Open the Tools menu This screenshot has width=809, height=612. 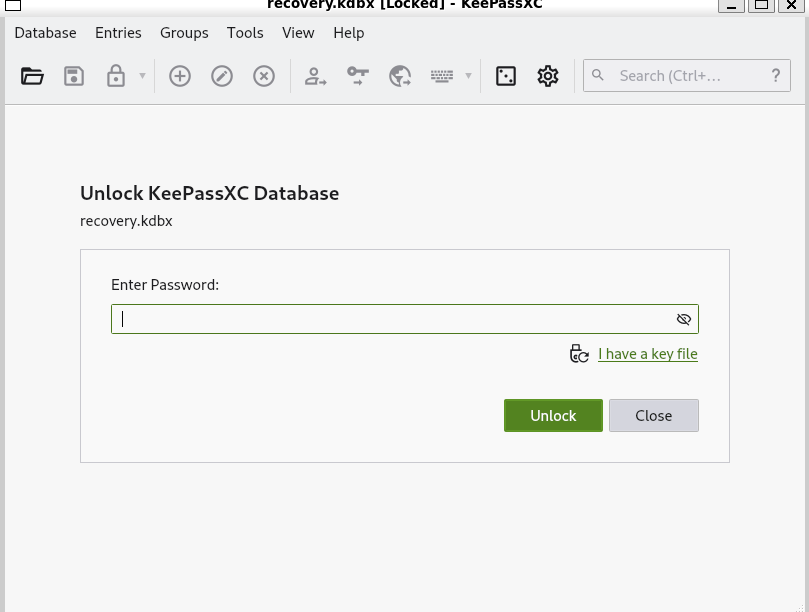[x=245, y=33]
